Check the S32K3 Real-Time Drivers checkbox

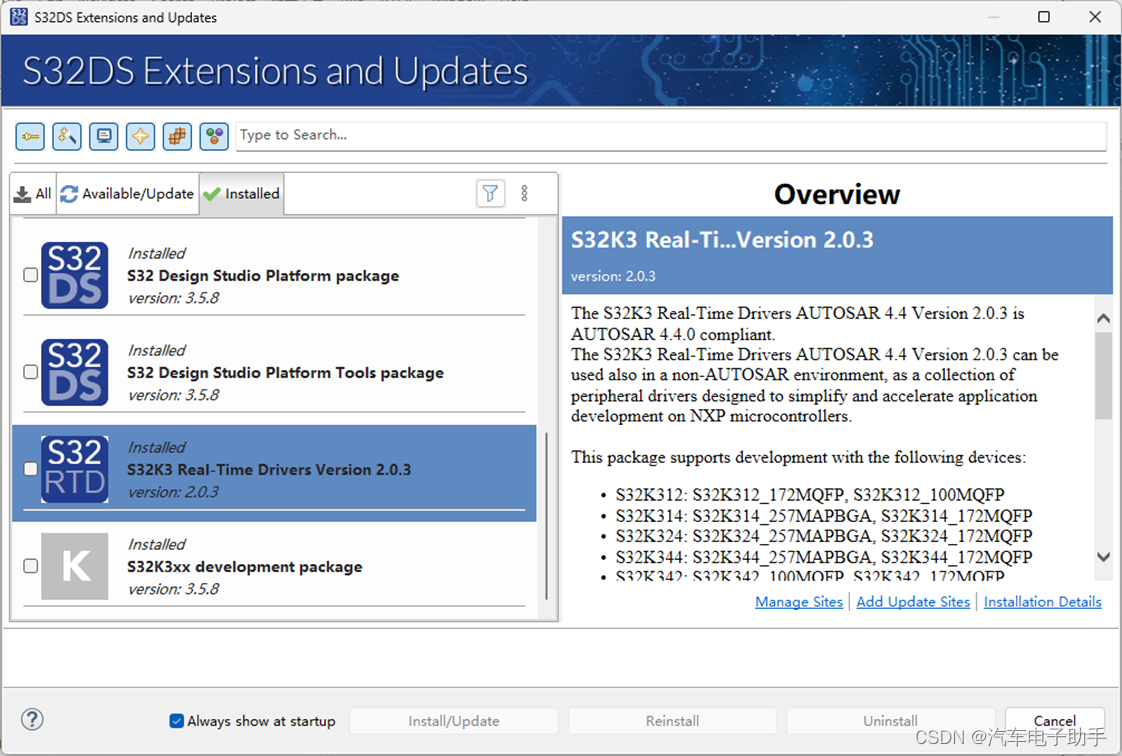[31, 469]
